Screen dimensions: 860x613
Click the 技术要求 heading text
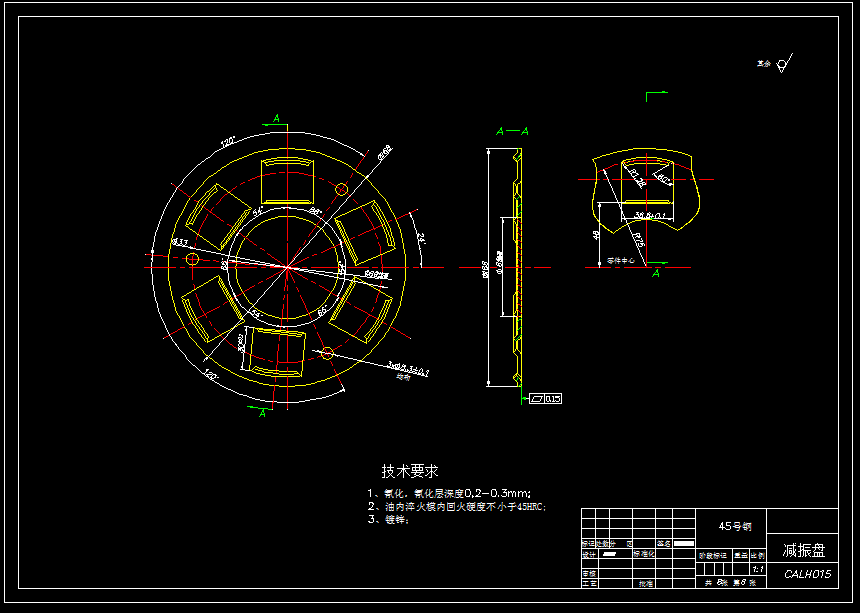pos(410,471)
